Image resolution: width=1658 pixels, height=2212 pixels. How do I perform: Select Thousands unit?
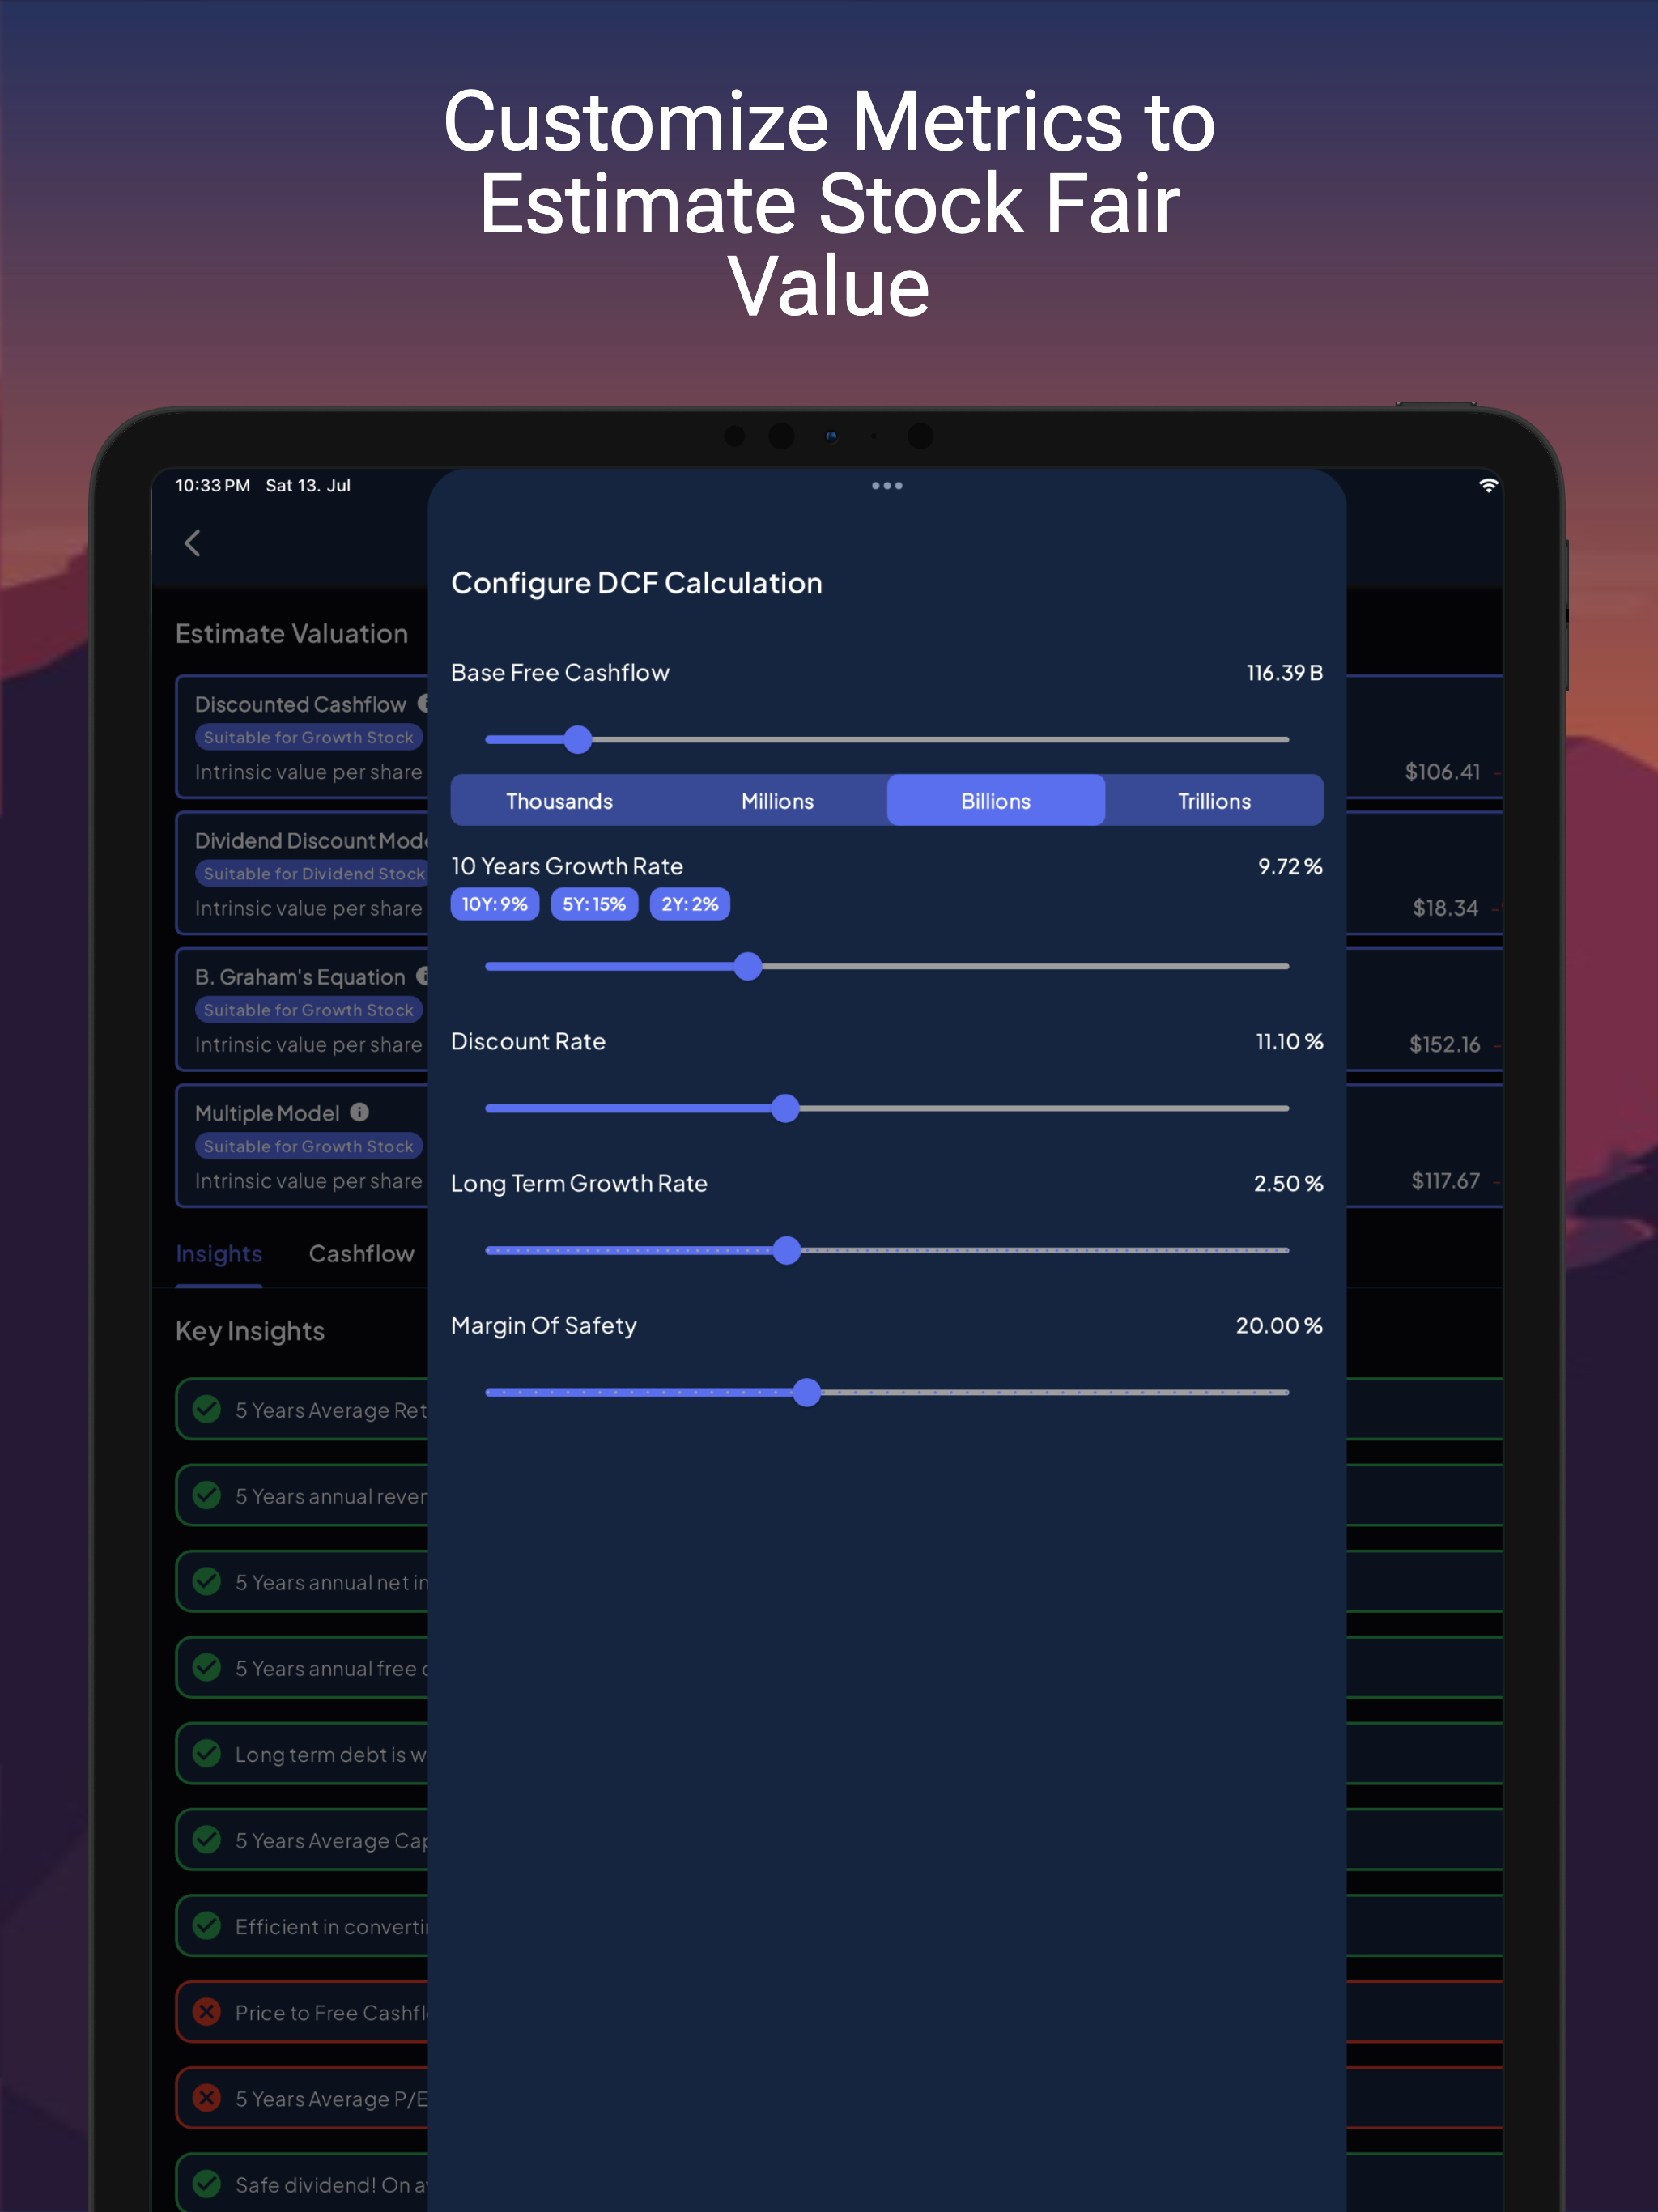pyautogui.click(x=560, y=800)
